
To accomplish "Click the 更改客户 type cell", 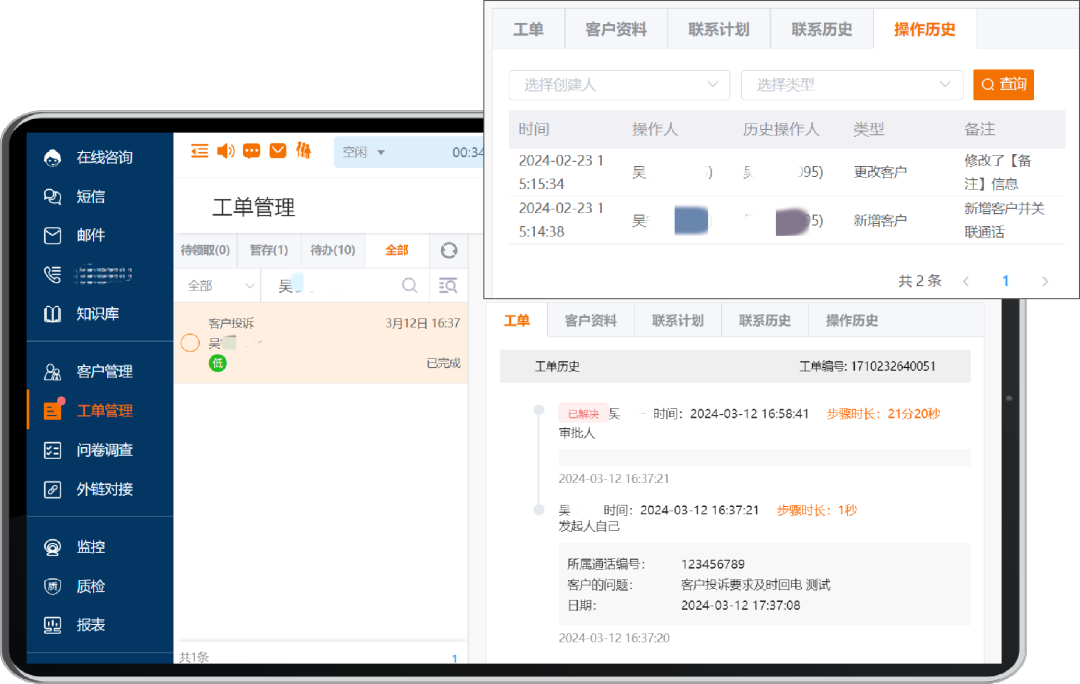I will [x=880, y=172].
